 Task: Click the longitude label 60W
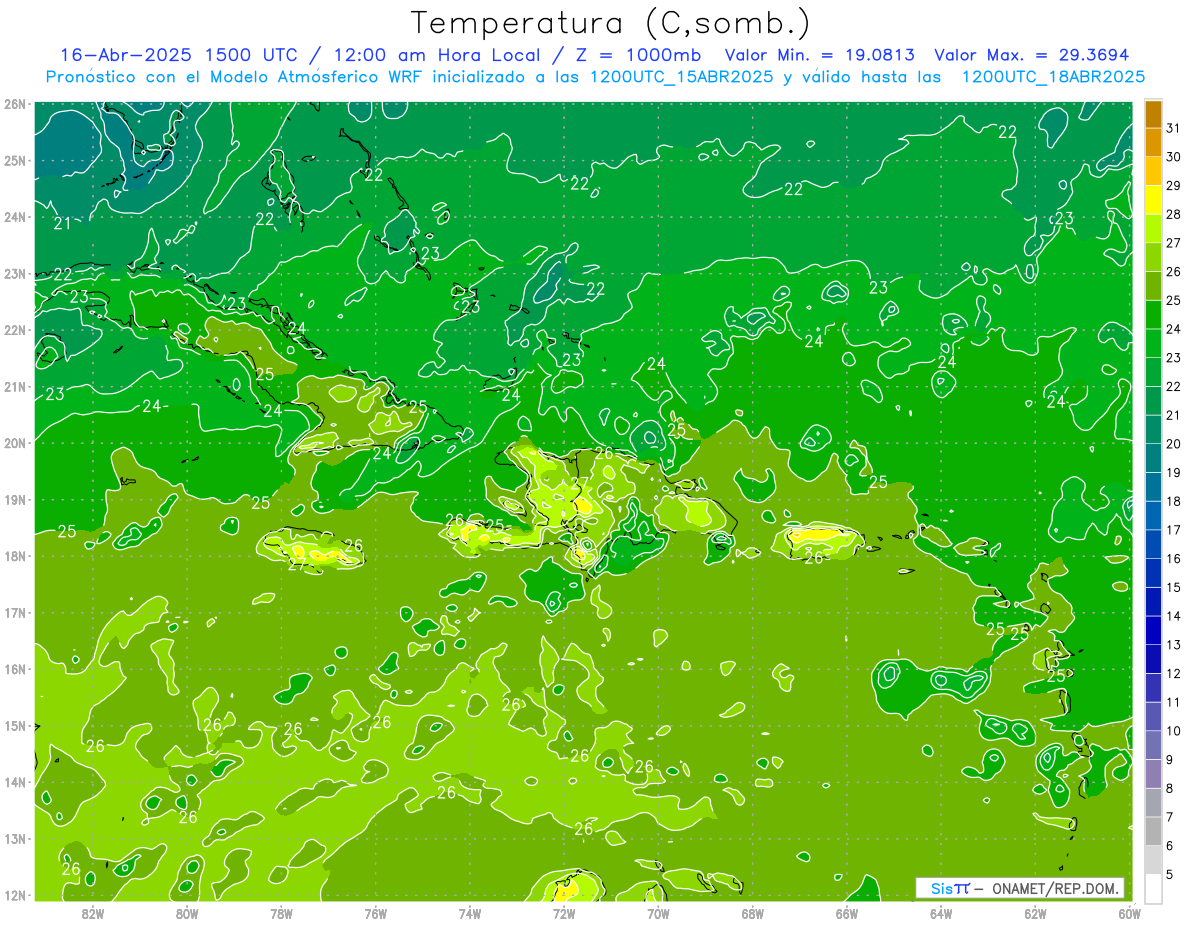click(1129, 914)
